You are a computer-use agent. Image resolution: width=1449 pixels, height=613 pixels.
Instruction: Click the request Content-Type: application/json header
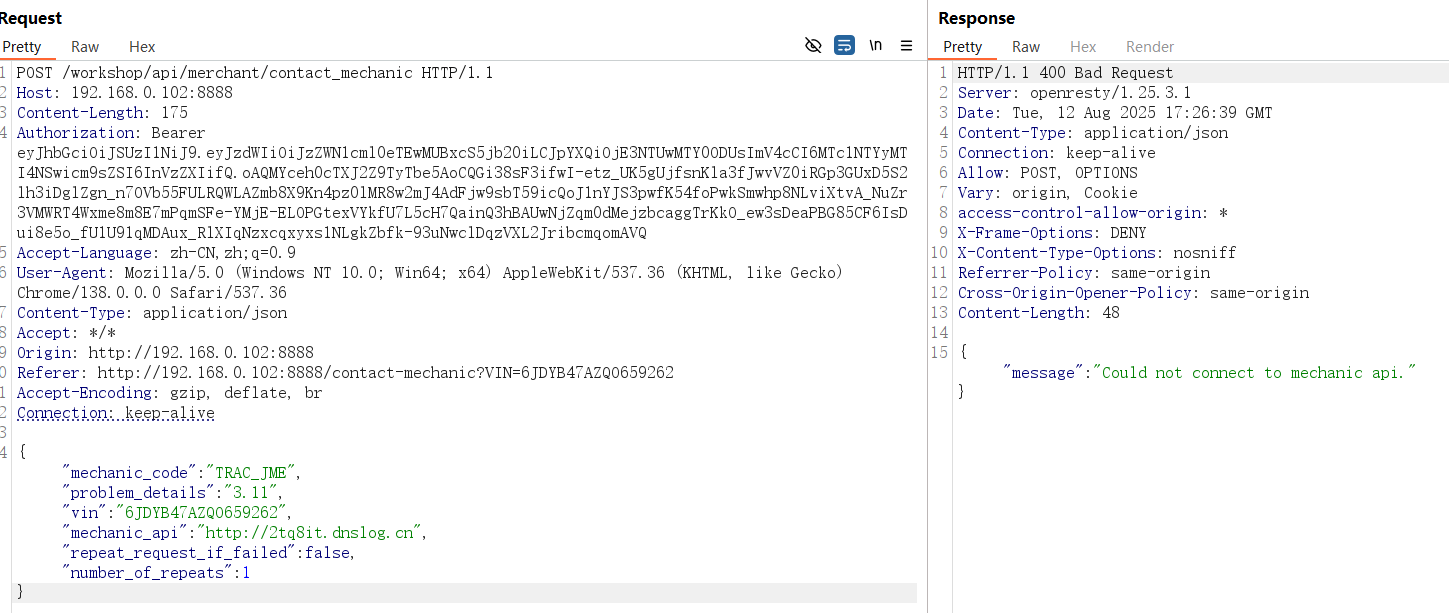coord(152,313)
